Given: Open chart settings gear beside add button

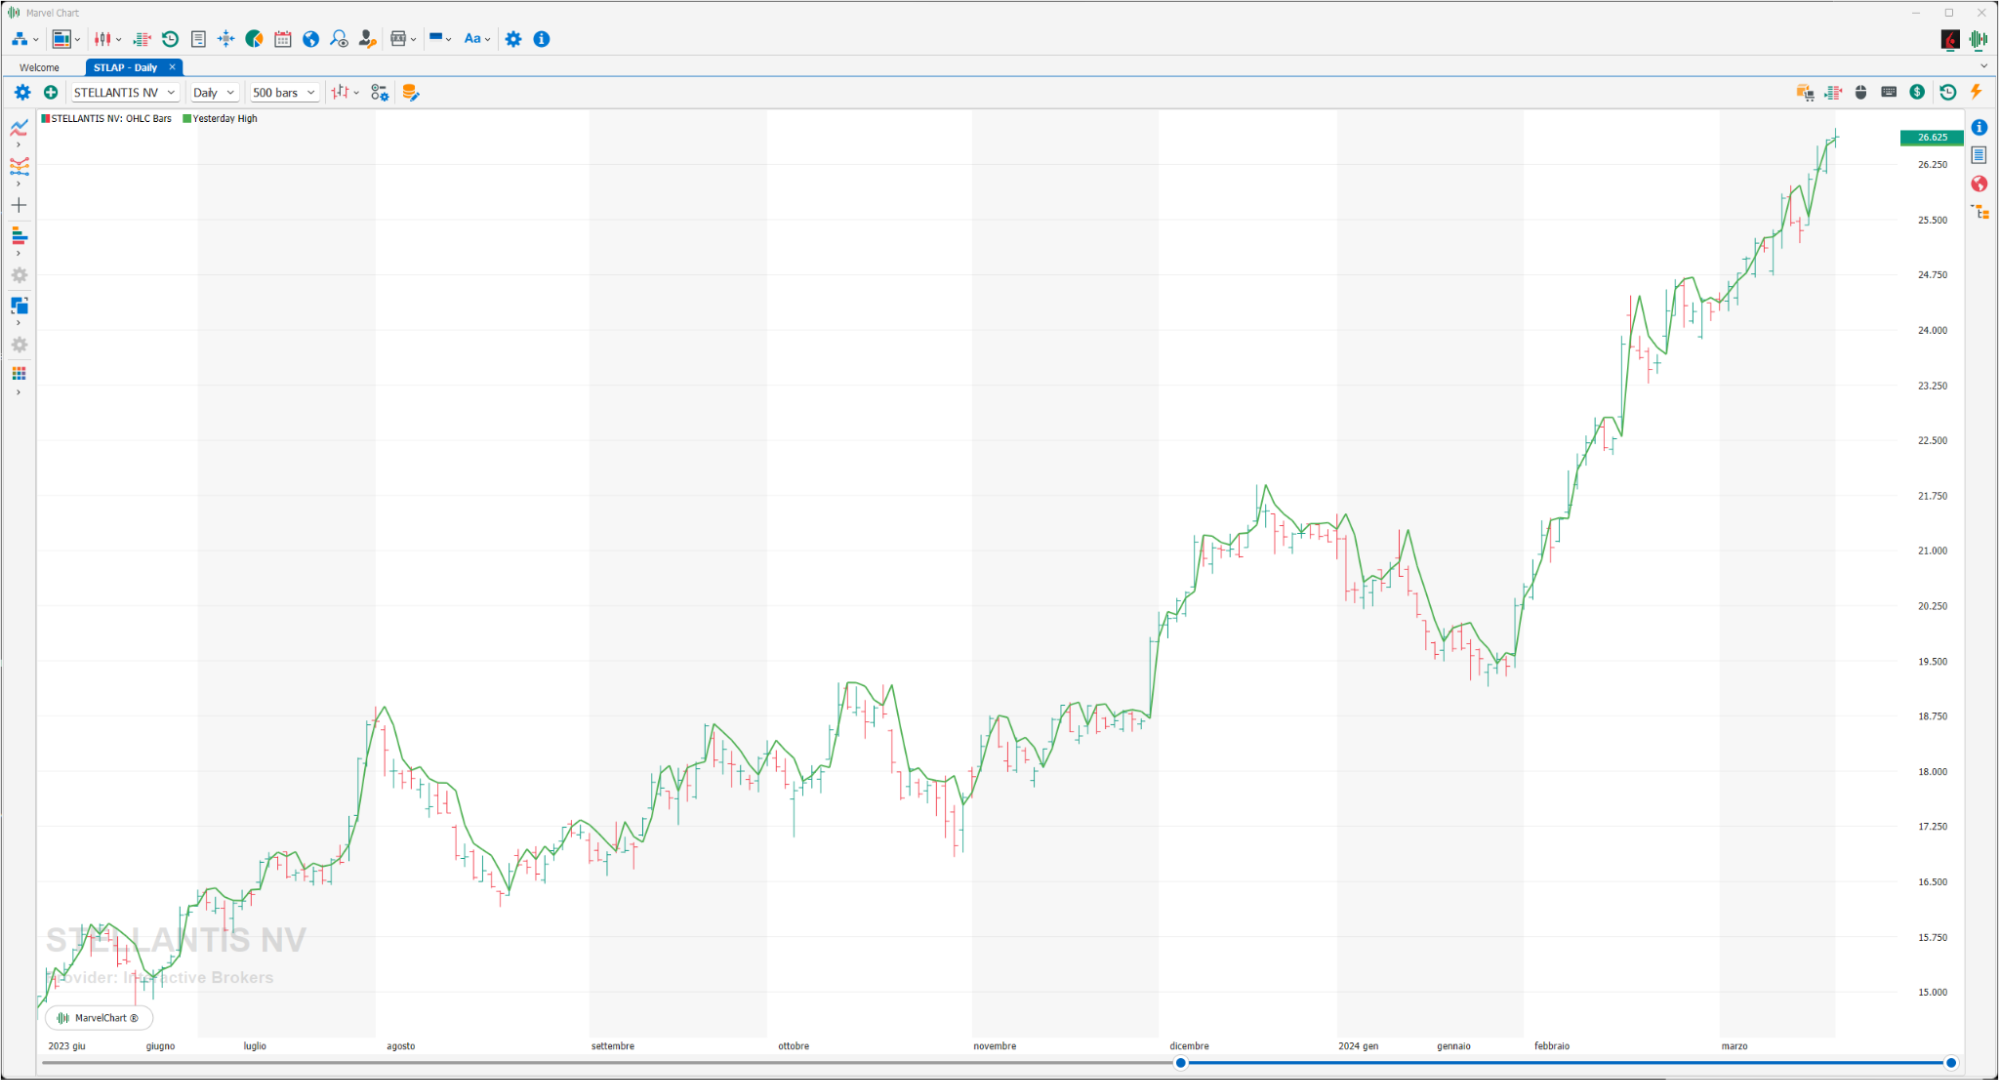Looking at the screenshot, I should coord(22,92).
